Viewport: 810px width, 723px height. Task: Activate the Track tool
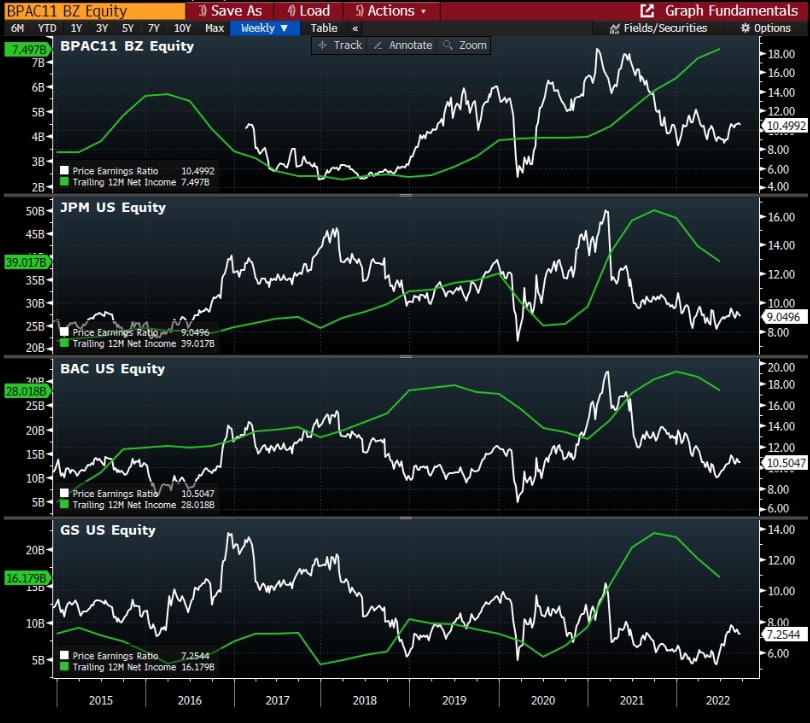[340, 45]
